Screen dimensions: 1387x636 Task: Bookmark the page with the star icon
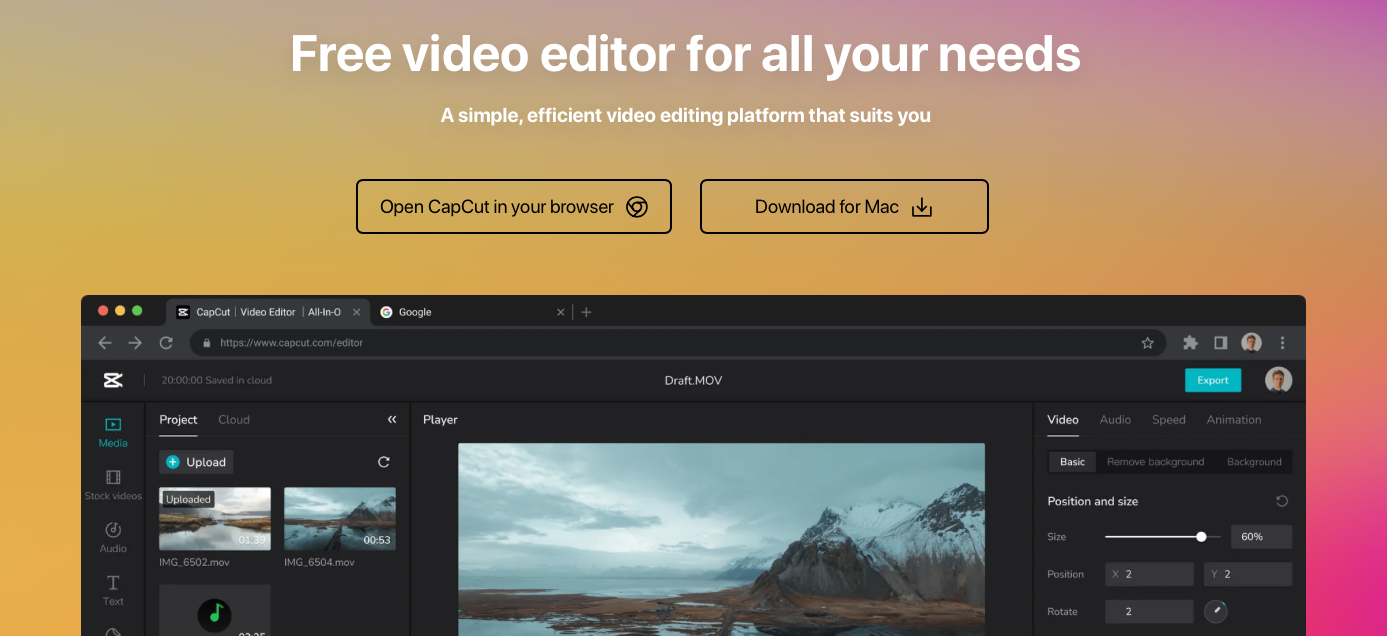(1147, 343)
